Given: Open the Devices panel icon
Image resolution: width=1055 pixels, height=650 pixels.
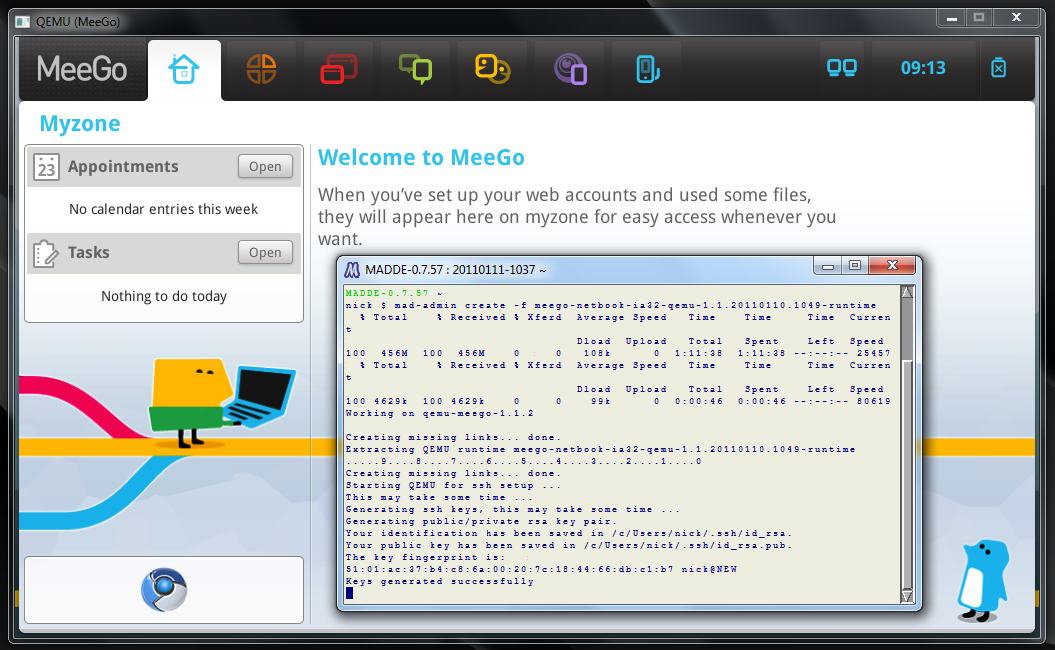Looking at the screenshot, I should coord(646,69).
